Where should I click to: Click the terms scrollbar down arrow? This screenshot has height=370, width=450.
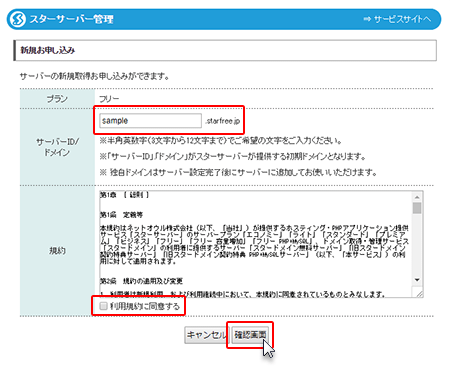pos(417,280)
